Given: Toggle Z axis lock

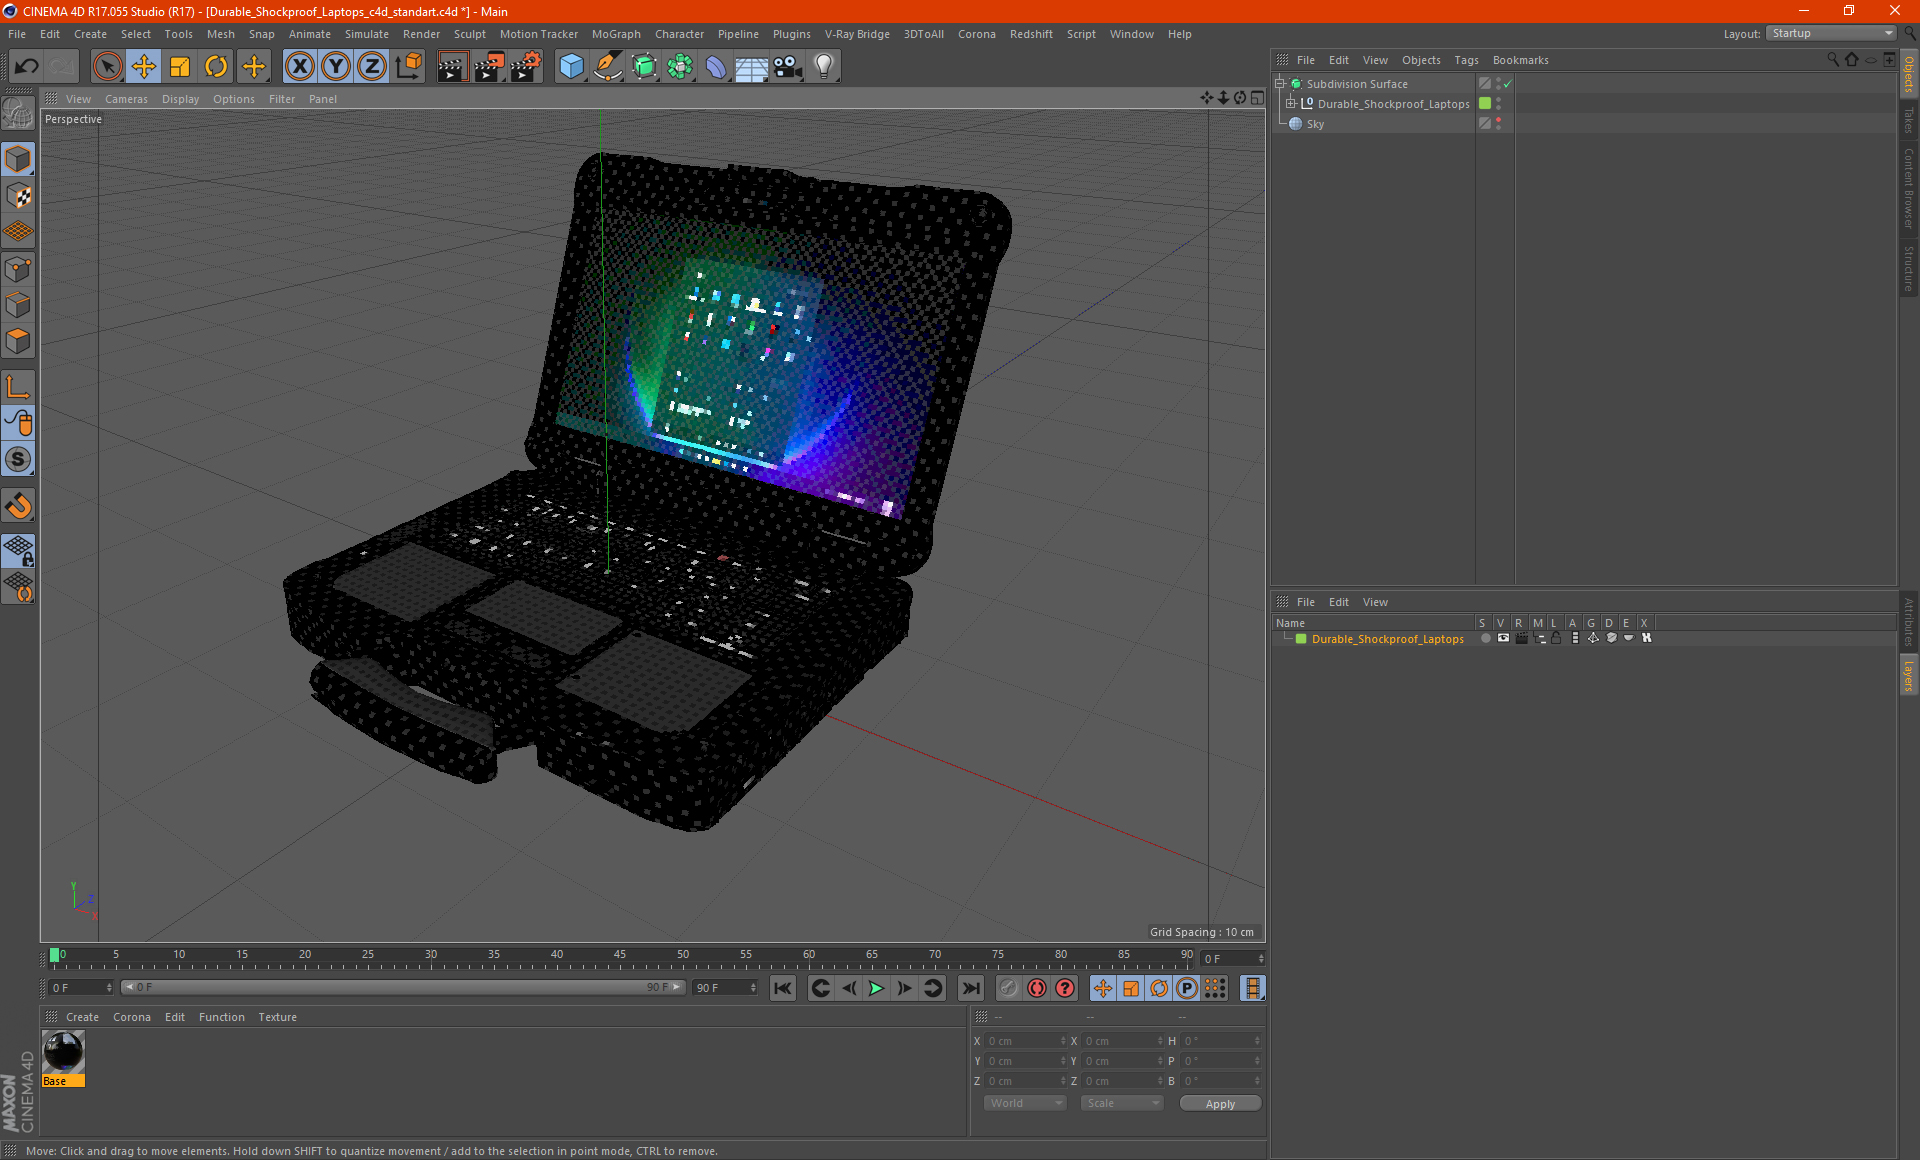Looking at the screenshot, I should tap(371, 67).
